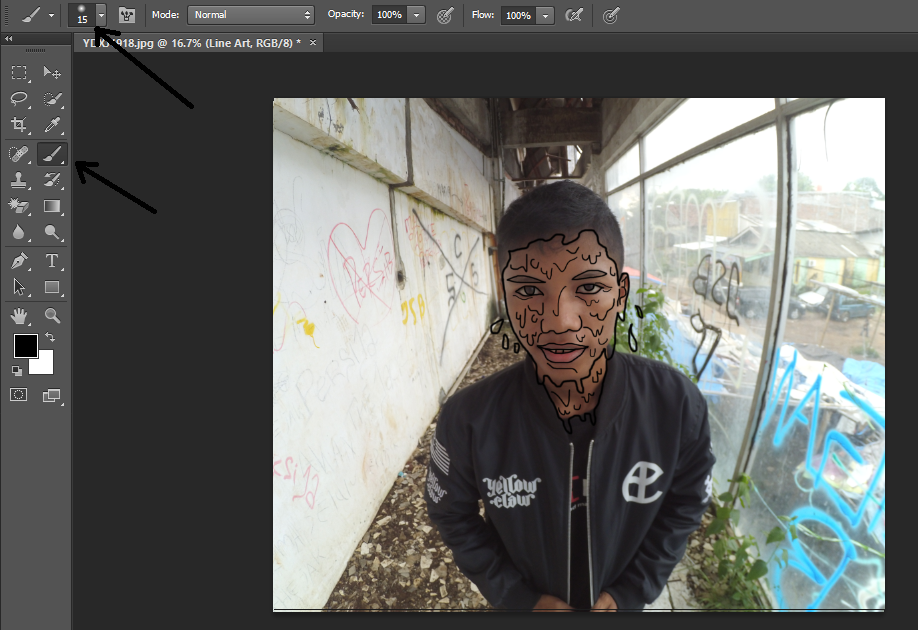Open the blending Mode dropdown
Viewport: 918px width, 630px height.
(250, 15)
